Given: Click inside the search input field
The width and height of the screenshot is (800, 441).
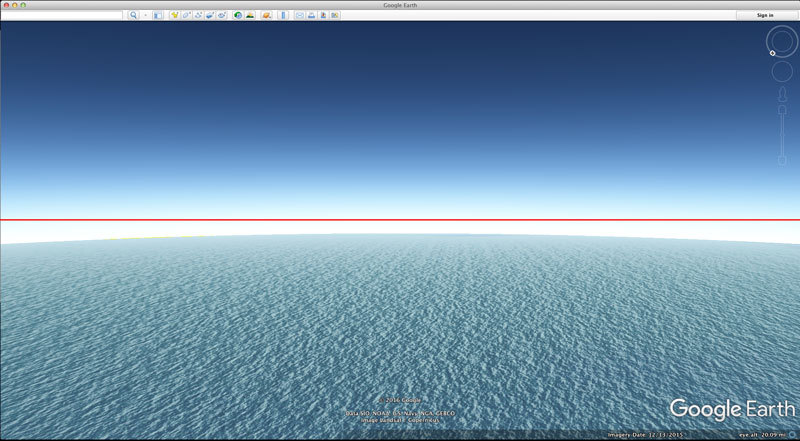Looking at the screenshot, I should point(62,15).
